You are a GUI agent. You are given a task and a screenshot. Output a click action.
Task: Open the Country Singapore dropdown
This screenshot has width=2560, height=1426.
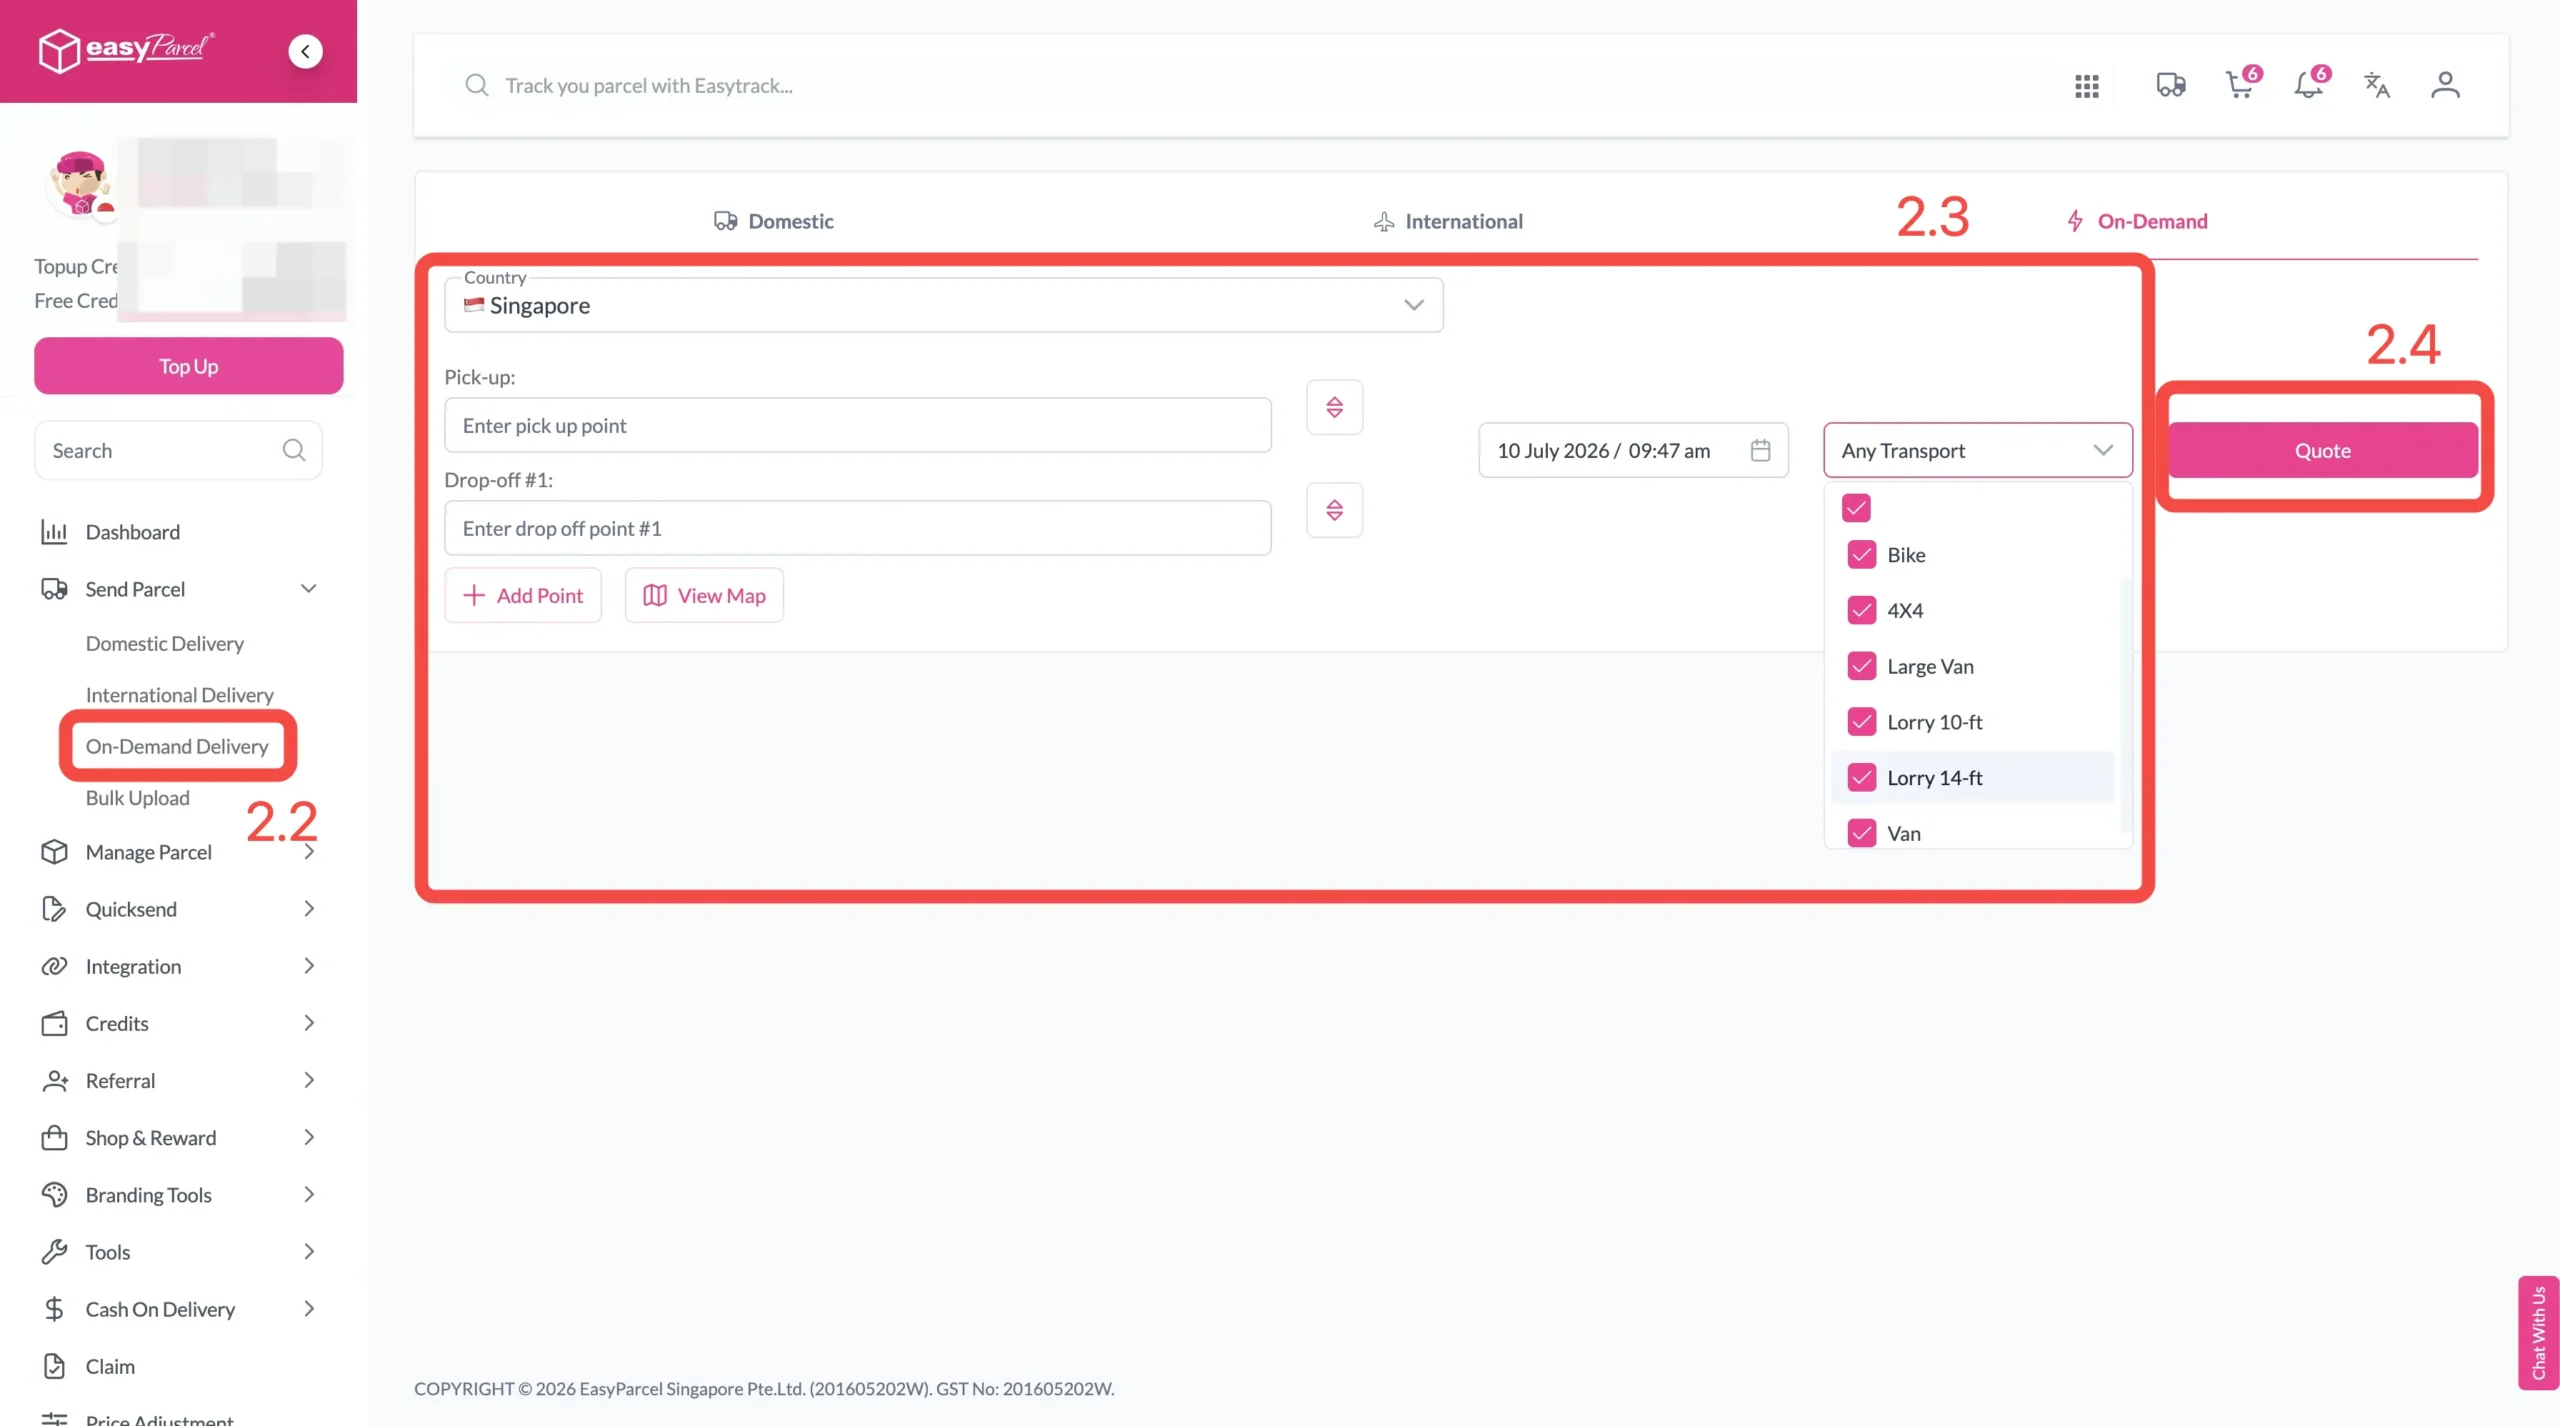point(943,305)
